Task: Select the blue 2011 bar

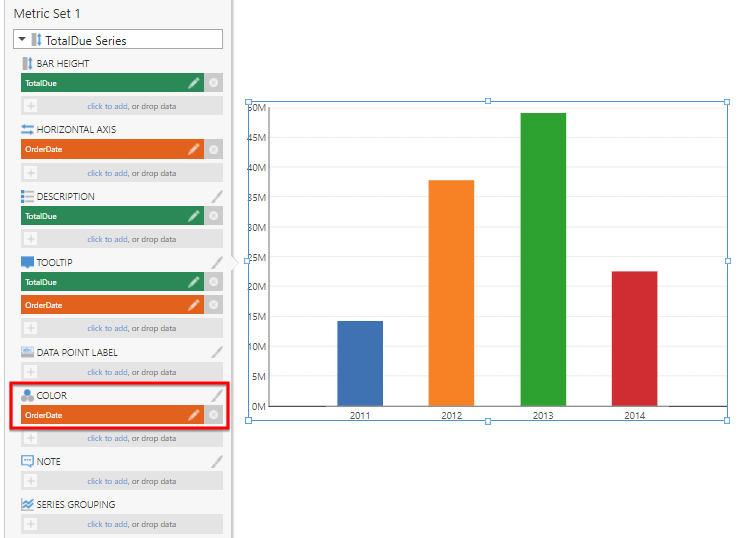Action: pos(360,363)
